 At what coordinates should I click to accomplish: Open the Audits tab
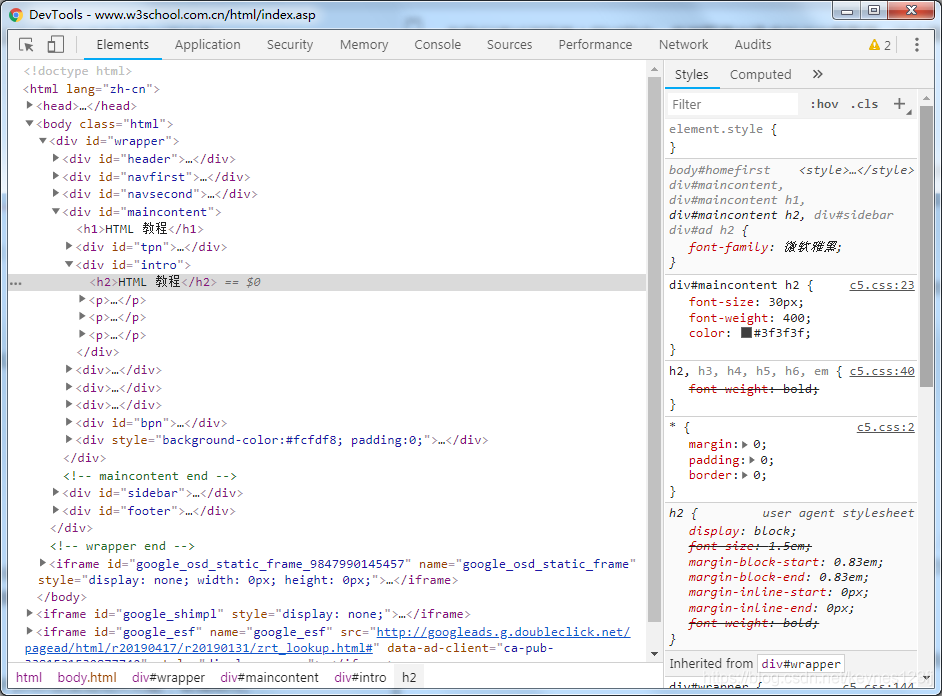tap(753, 44)
